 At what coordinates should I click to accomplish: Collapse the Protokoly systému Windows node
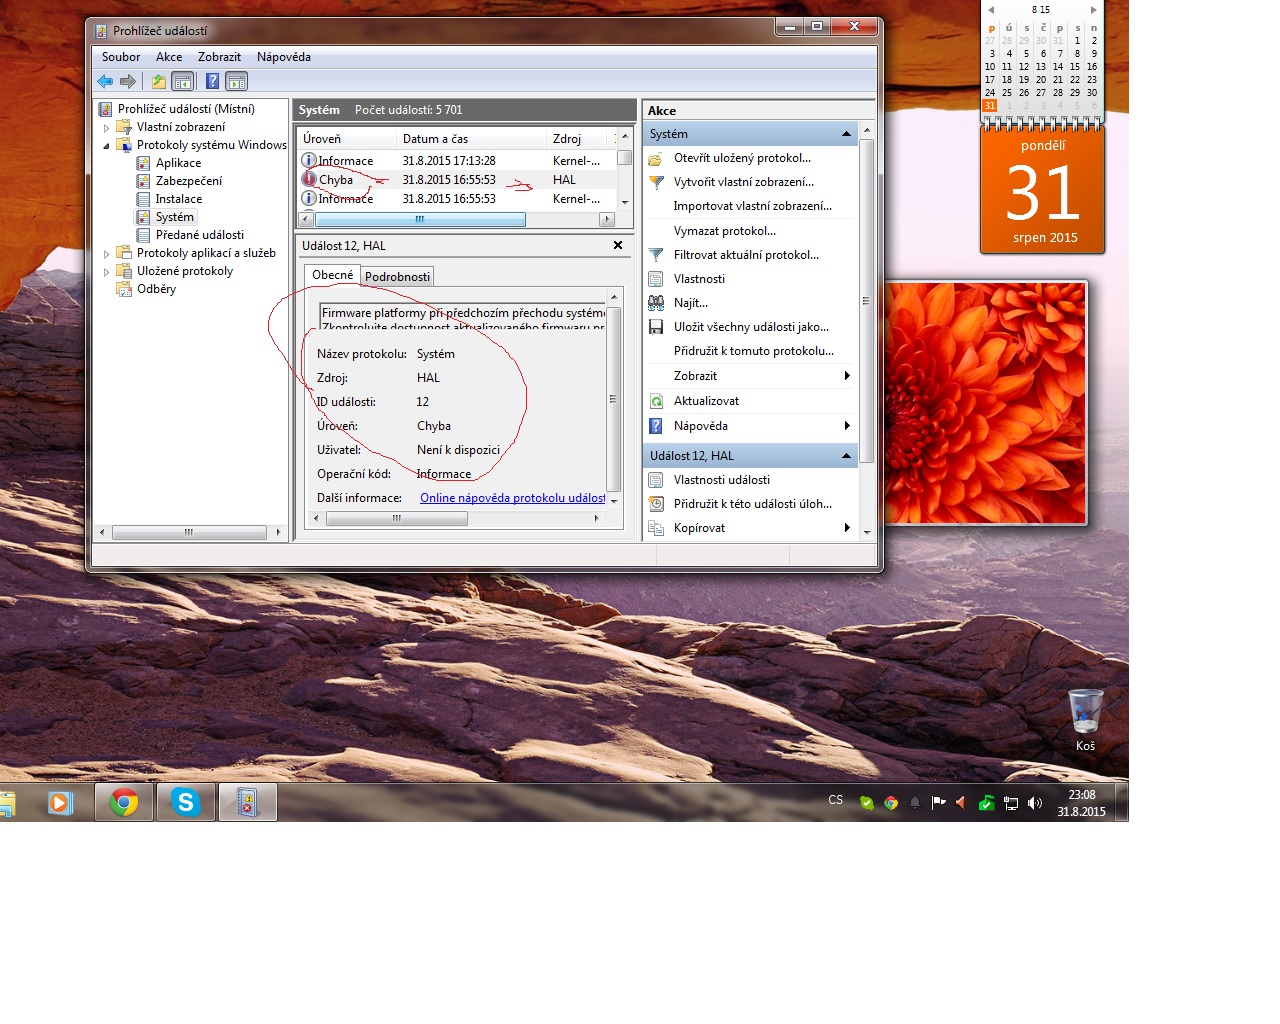pos(107,146)
